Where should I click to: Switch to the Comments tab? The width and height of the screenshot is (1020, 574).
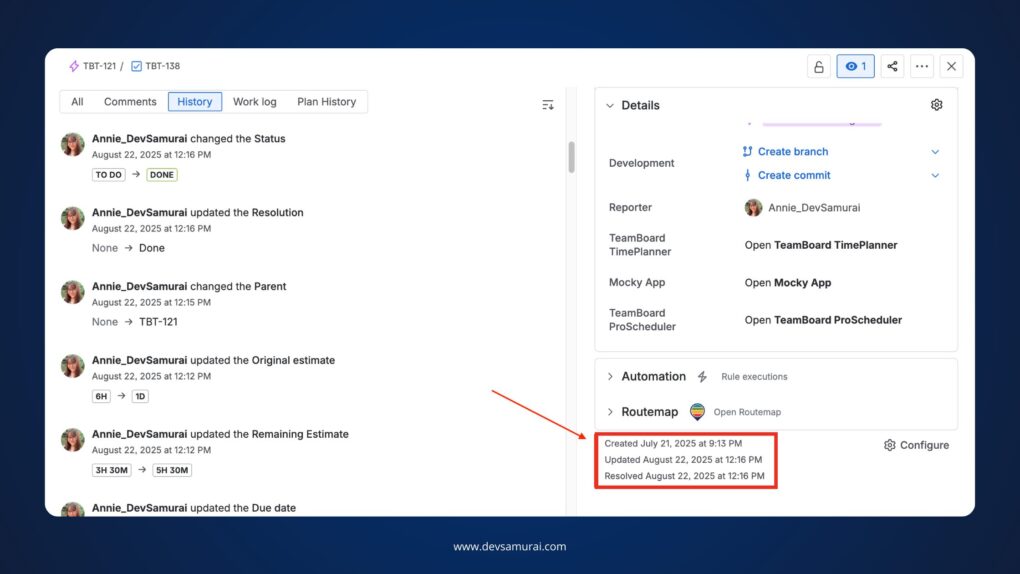pyautogui.click(x=130, y=102)
